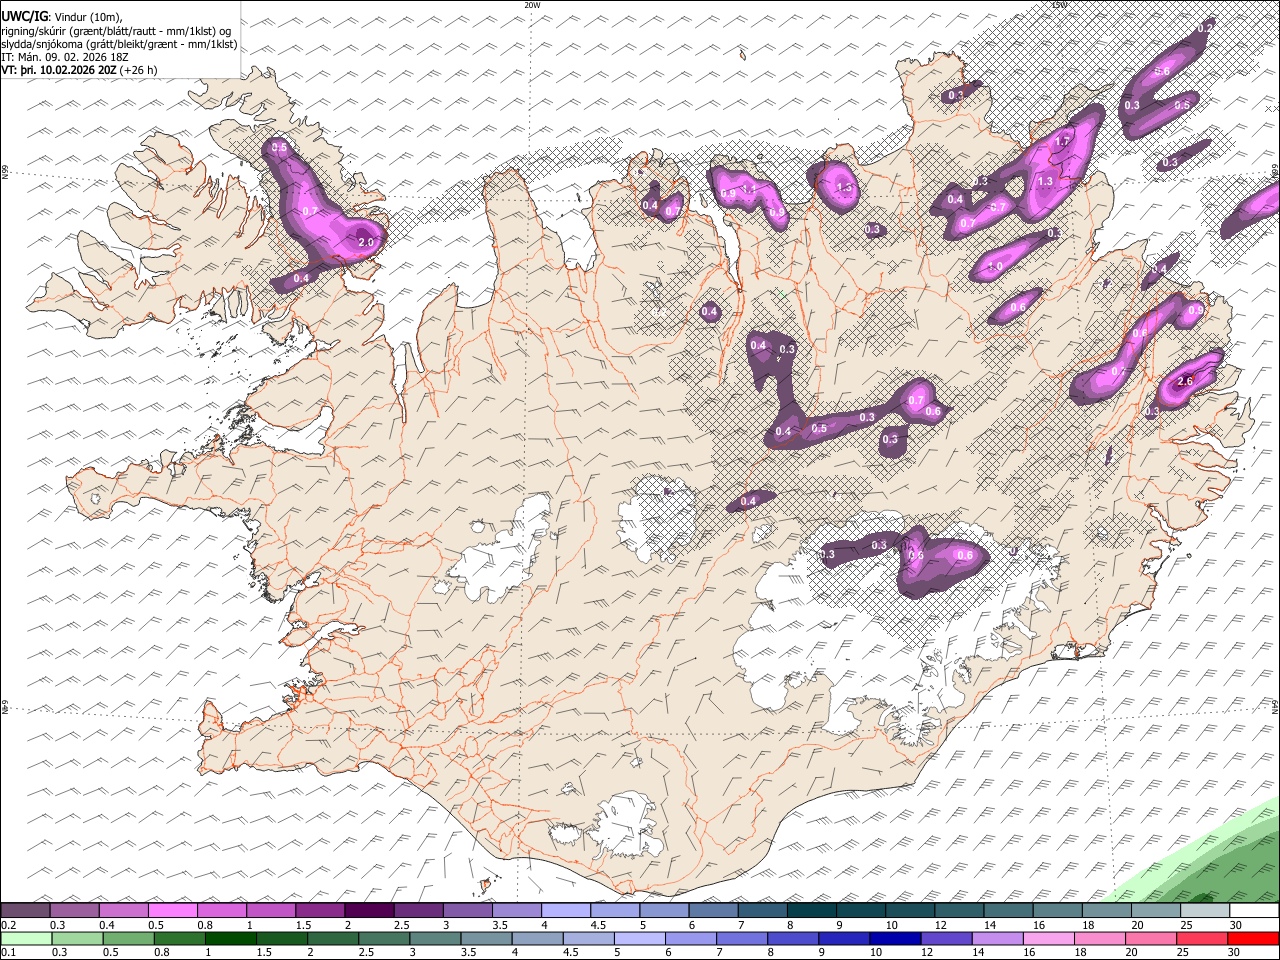Pick the red 25 swatch in rain scale
The image size is (1280, 960).
[x=1201, y=939]
